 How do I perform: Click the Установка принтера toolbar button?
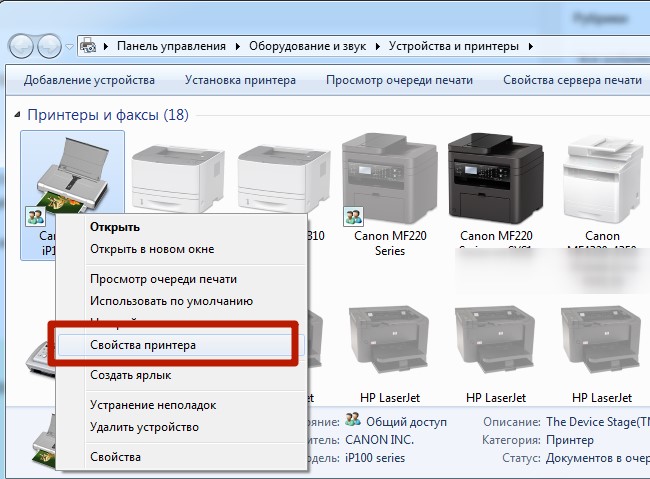click(240, 80)
